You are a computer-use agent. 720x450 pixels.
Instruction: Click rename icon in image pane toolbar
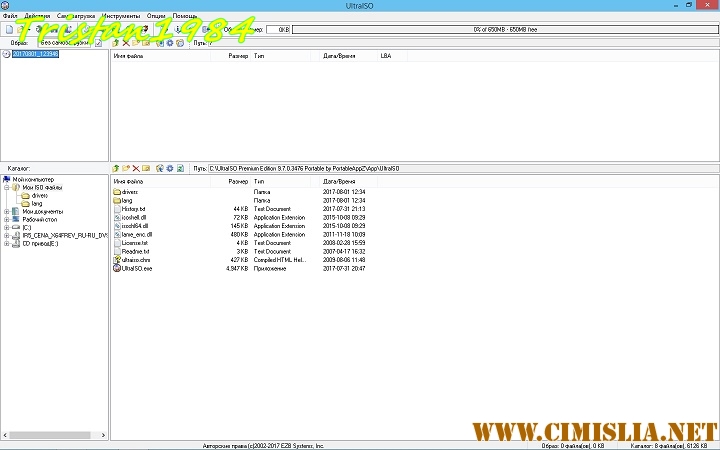[x=146, y=43]
